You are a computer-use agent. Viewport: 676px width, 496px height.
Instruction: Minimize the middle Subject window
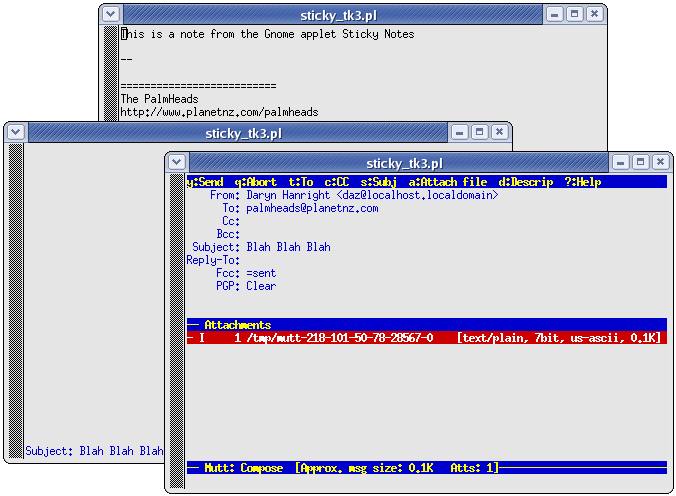(x=460, y=132)
